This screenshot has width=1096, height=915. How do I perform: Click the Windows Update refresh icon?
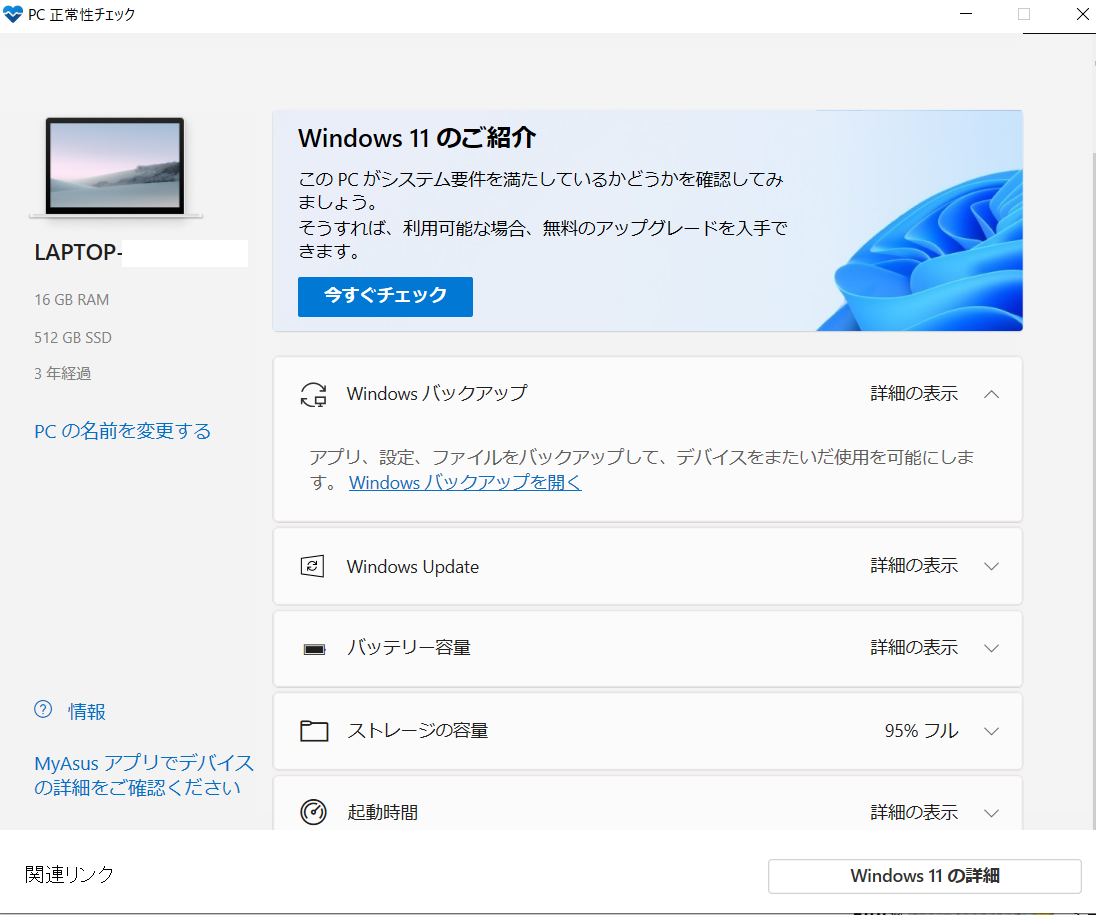tap(313, 567)
